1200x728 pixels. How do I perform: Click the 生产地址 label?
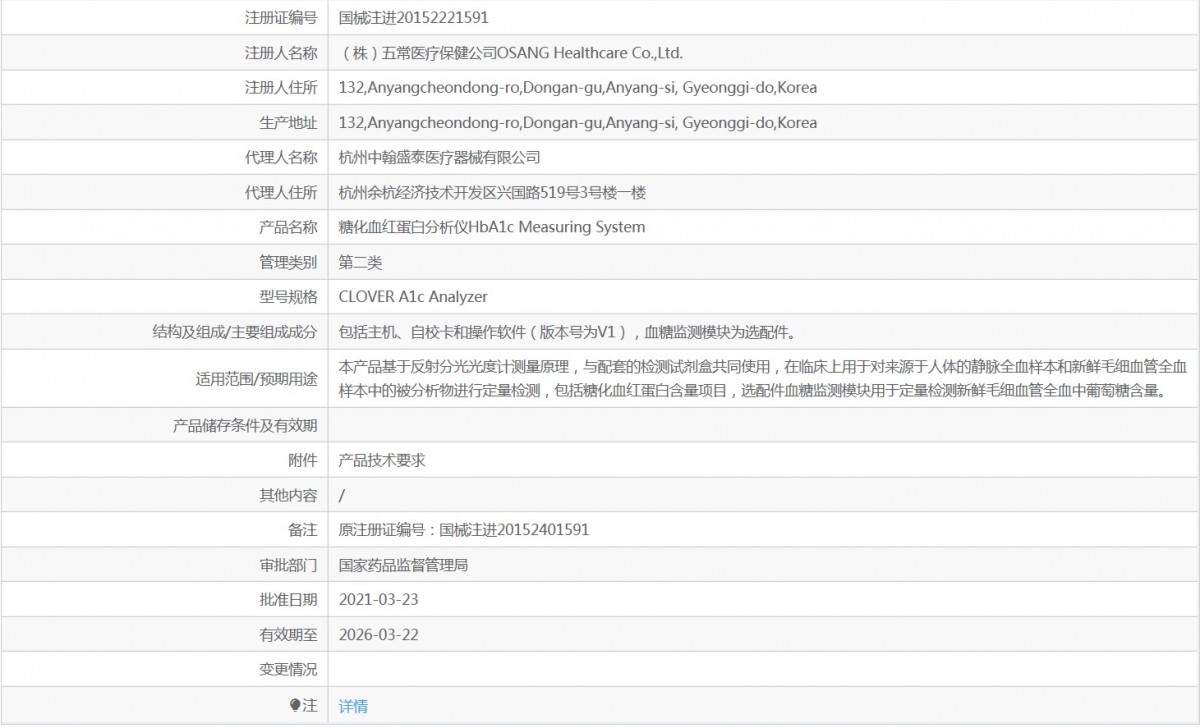[288, 122]
